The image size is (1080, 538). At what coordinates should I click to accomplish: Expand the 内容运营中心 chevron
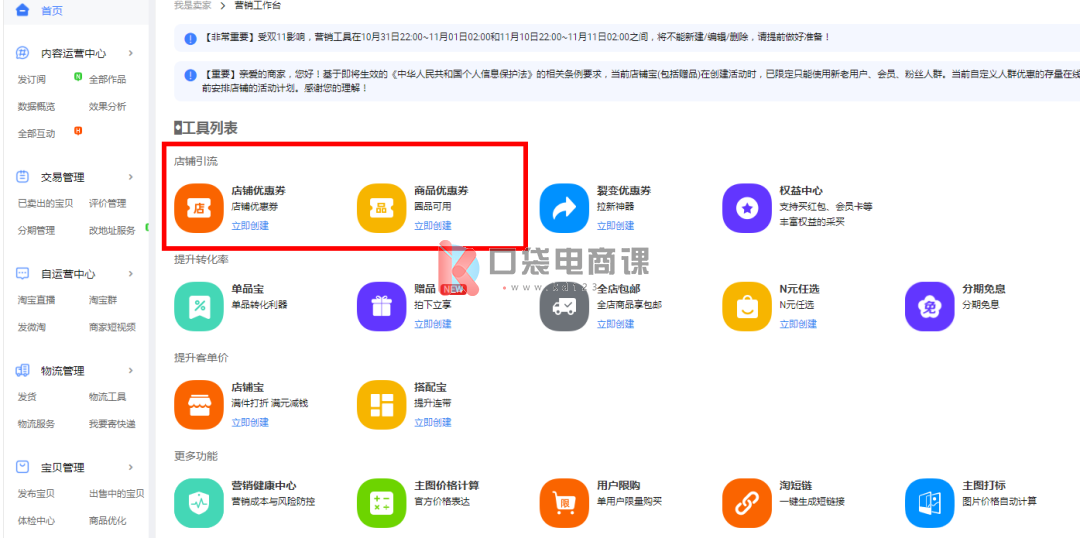[131, 53]
